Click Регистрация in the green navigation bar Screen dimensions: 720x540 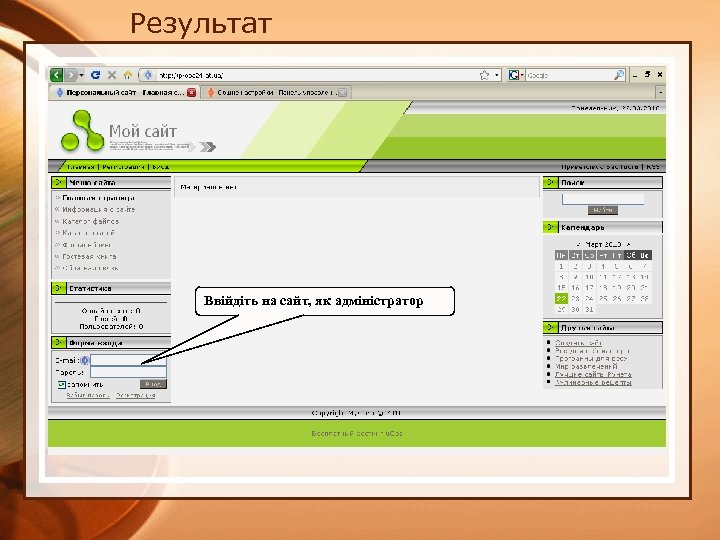coord(124,167)
